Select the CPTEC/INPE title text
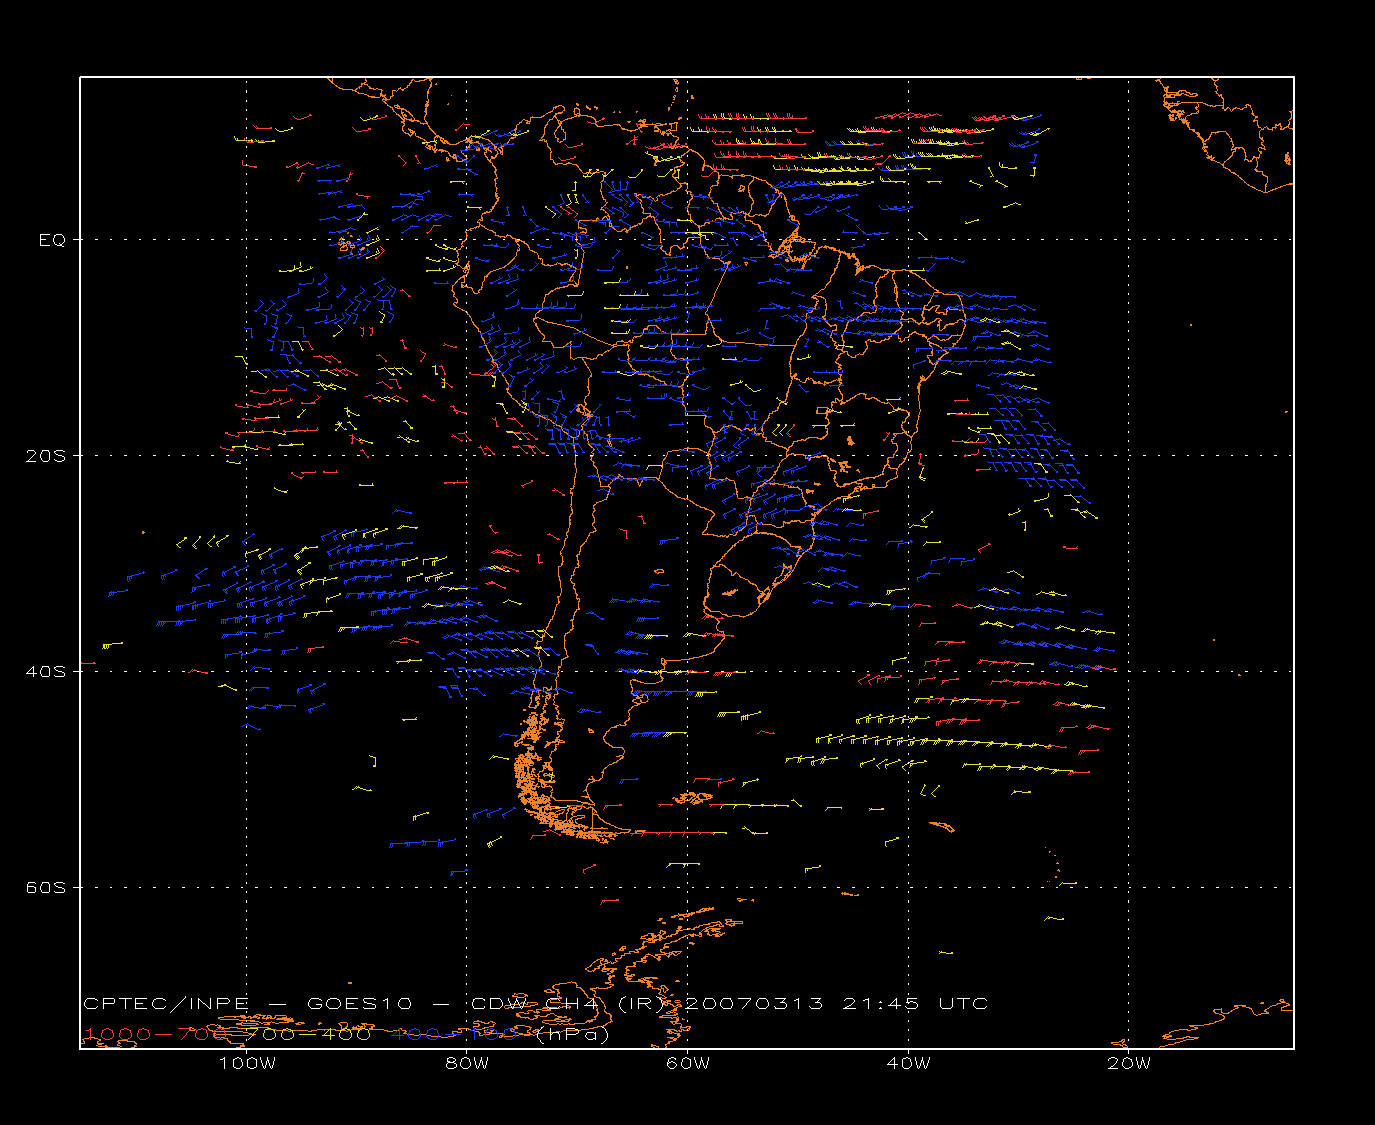The image size is (1375, 1125). [166, 1003]
